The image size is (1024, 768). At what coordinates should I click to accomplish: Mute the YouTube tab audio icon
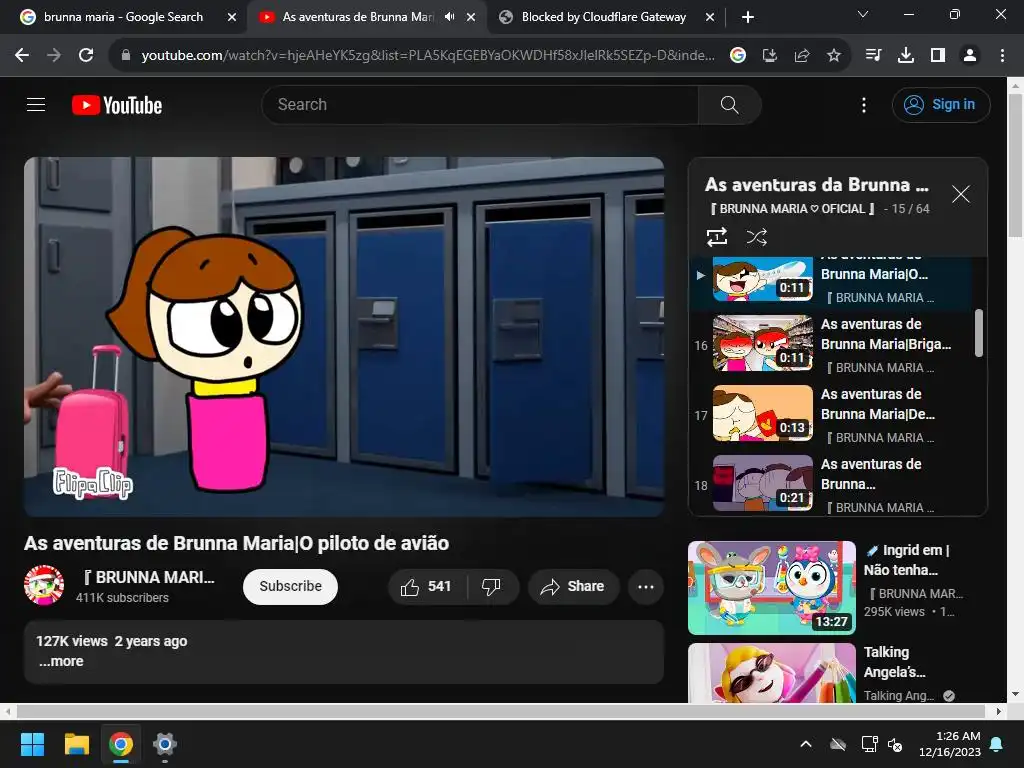pyautogui.click(x=449, y=17)
